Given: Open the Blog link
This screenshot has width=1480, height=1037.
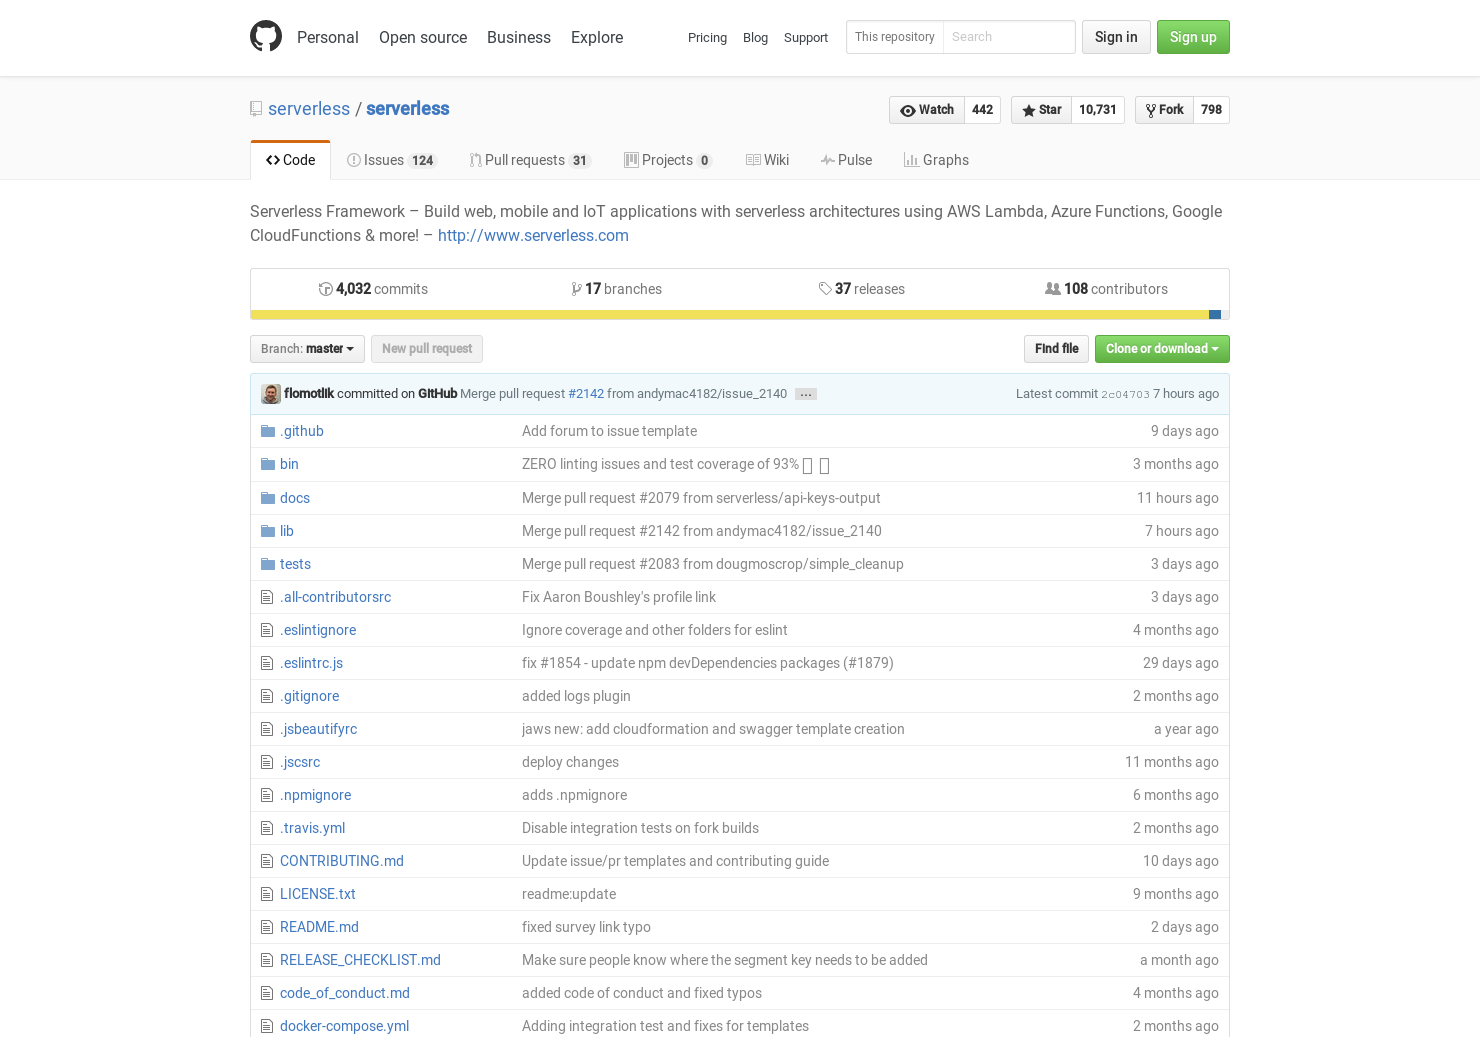Looking at the screenshot, I should (755, 38).
